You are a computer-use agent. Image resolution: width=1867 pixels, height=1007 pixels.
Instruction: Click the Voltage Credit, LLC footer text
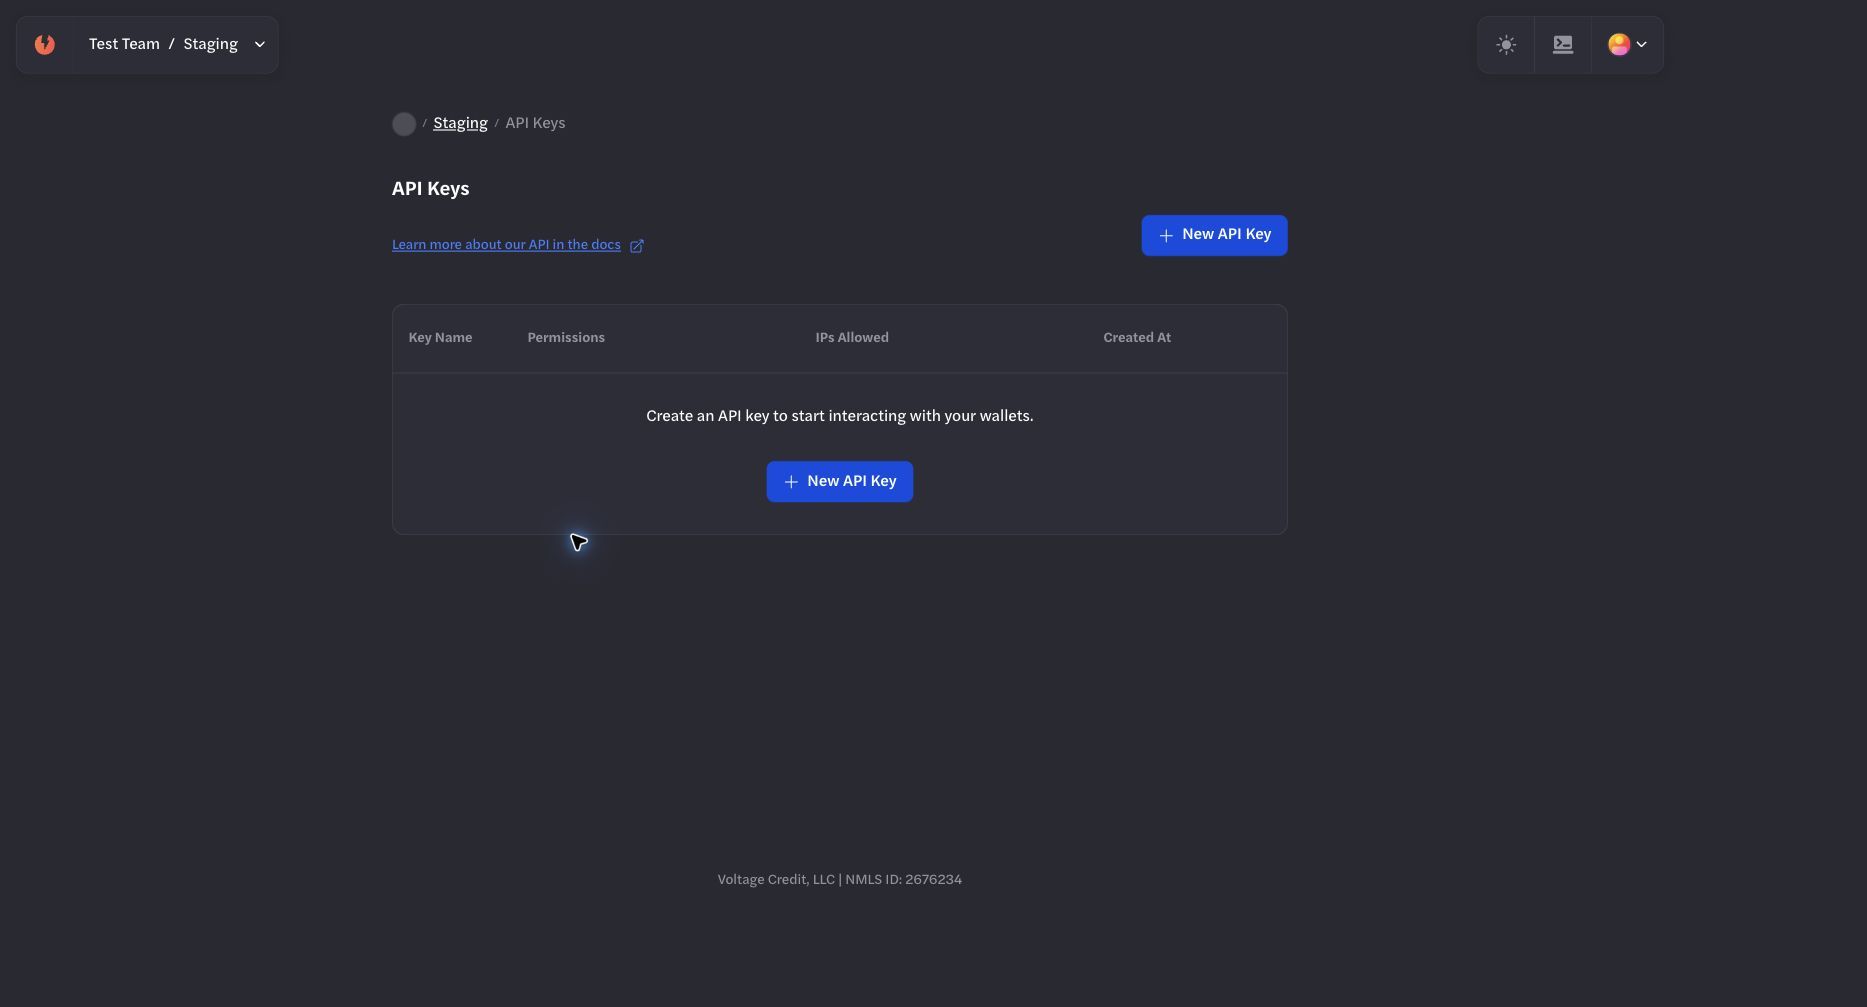(x=840, y=880)
